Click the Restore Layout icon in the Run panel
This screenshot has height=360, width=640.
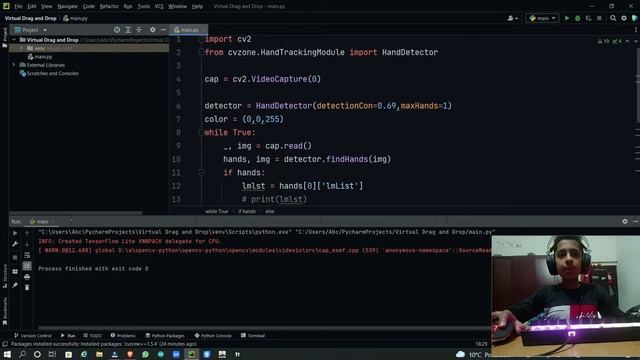point(15,271)
